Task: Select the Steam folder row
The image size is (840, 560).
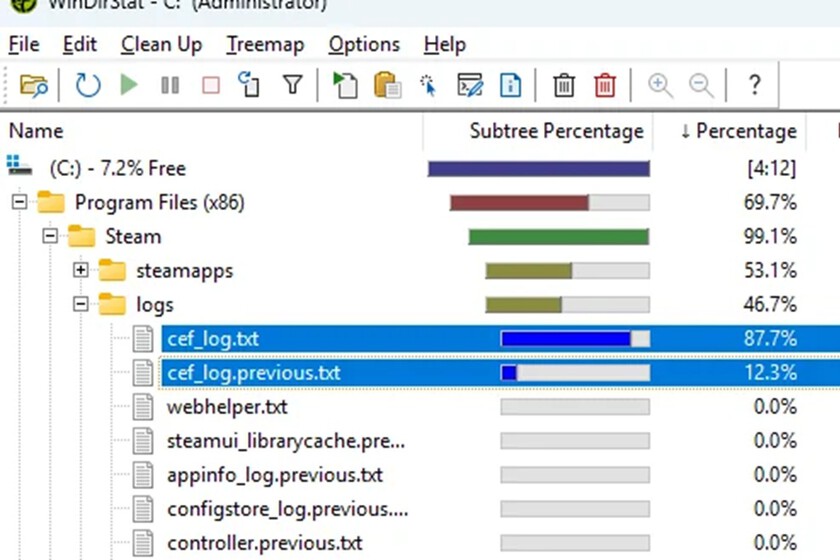Action: [420, 236]
